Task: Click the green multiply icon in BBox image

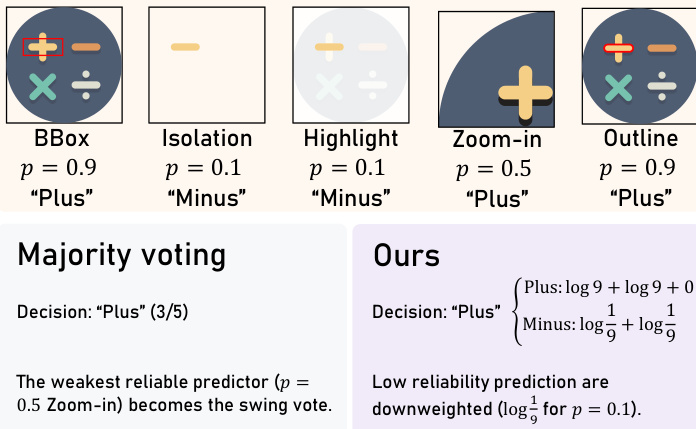Action: [x=43, y=87]
